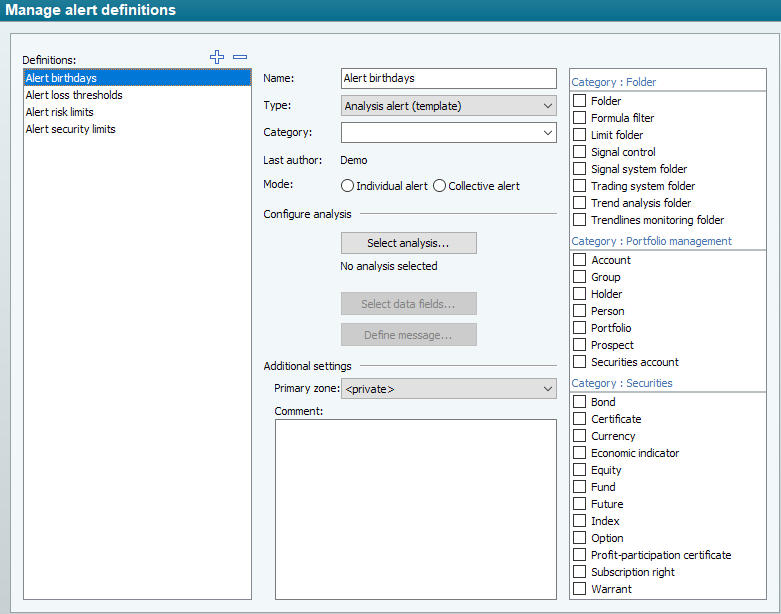Click inside the Comment text area
781x614 pixels.
(x=415, y=508)
